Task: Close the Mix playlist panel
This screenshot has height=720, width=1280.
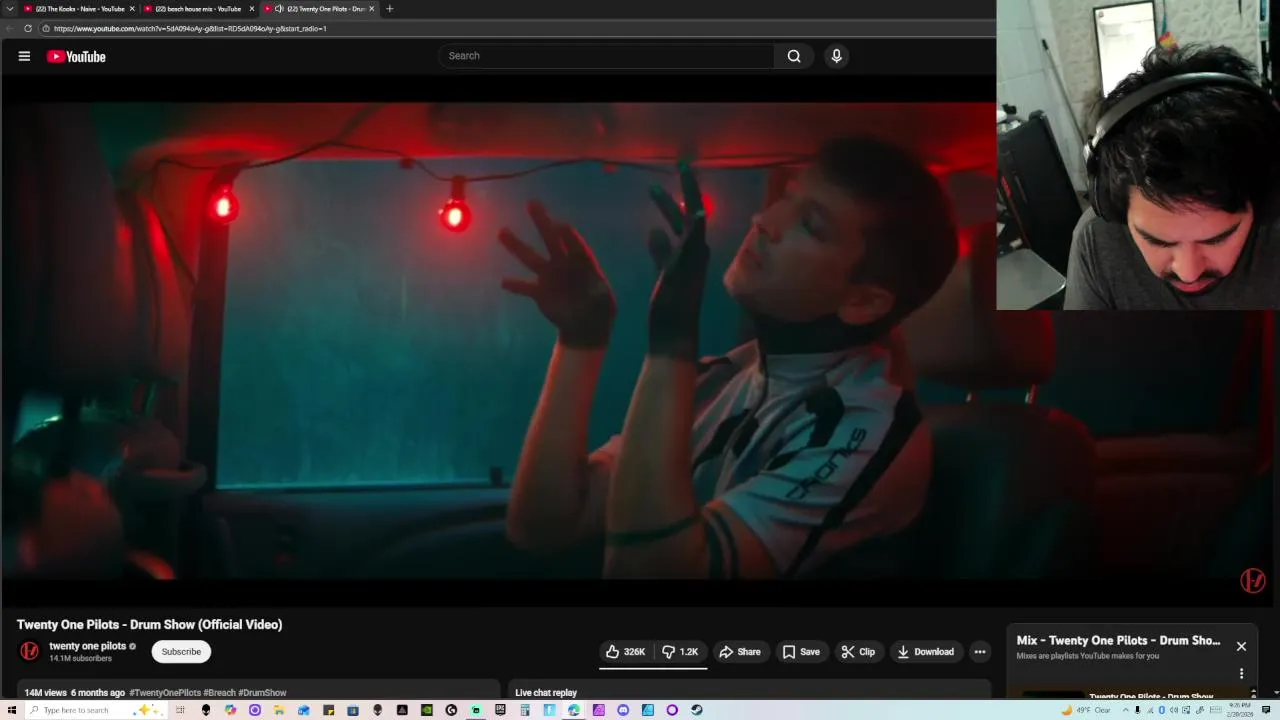Action: 1241,646
